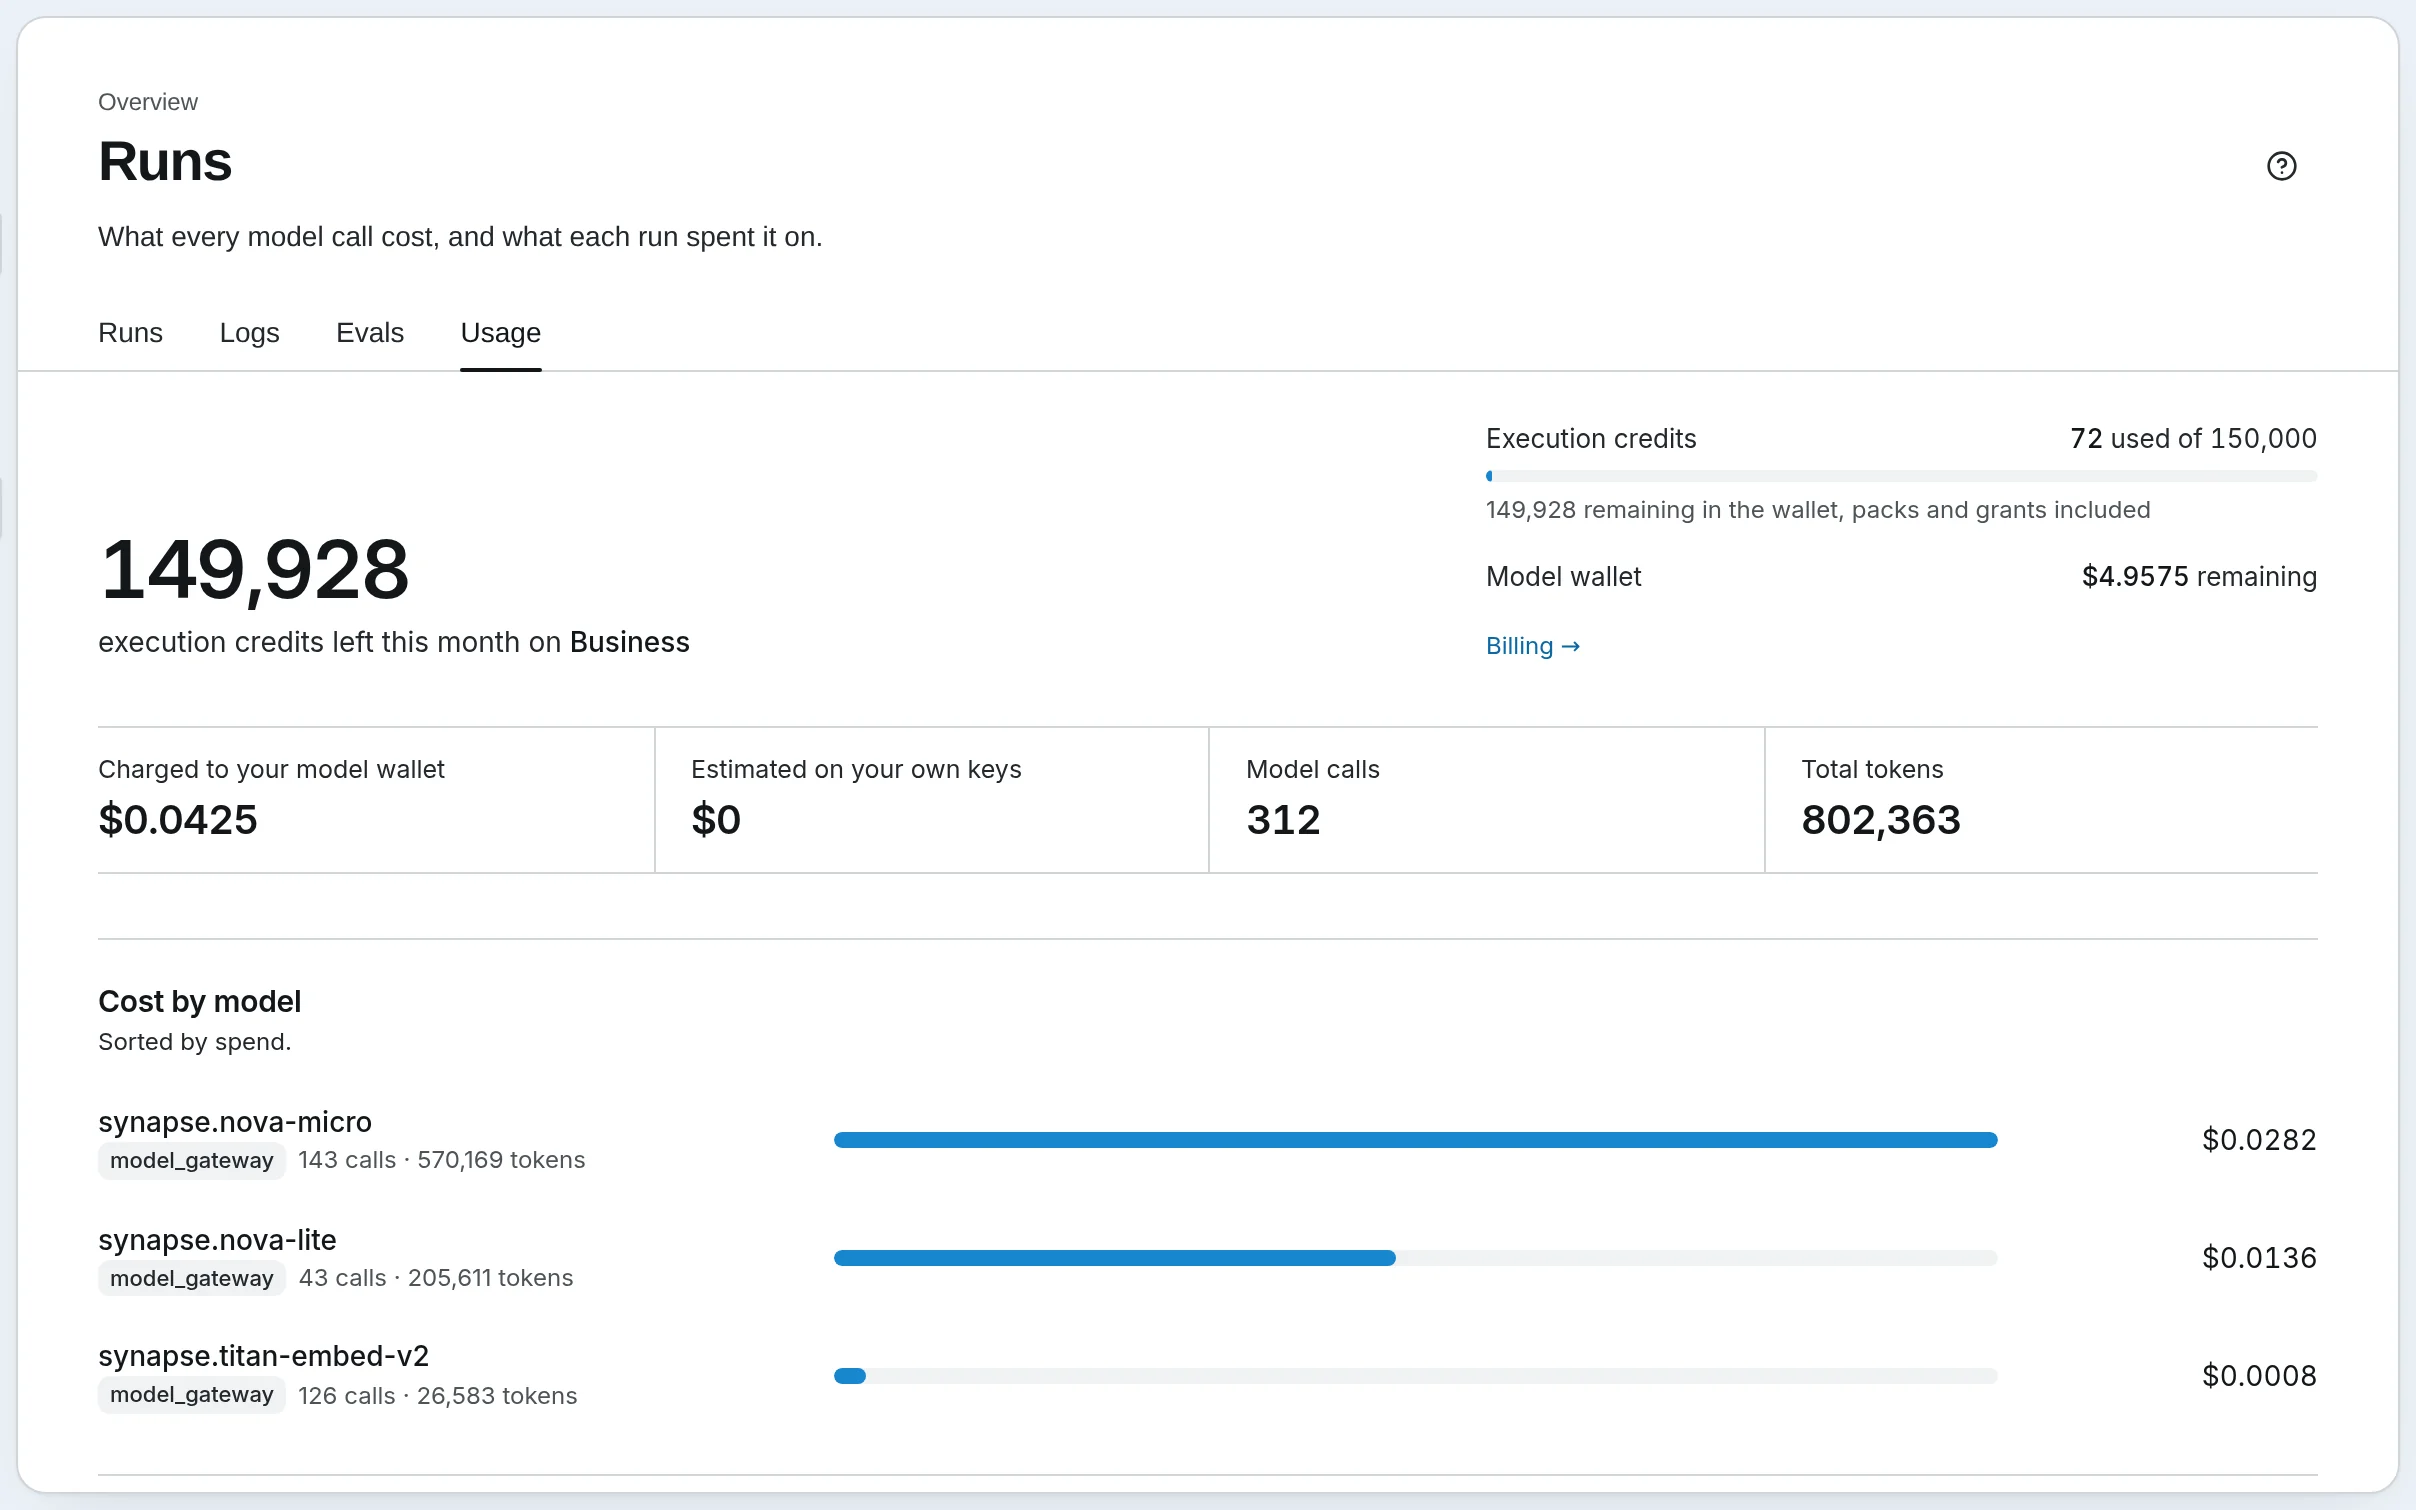Viewport: 2416px width, 1510px height.
Task: Click the $0.0008 cost value
Action: click(2259, 1376)
